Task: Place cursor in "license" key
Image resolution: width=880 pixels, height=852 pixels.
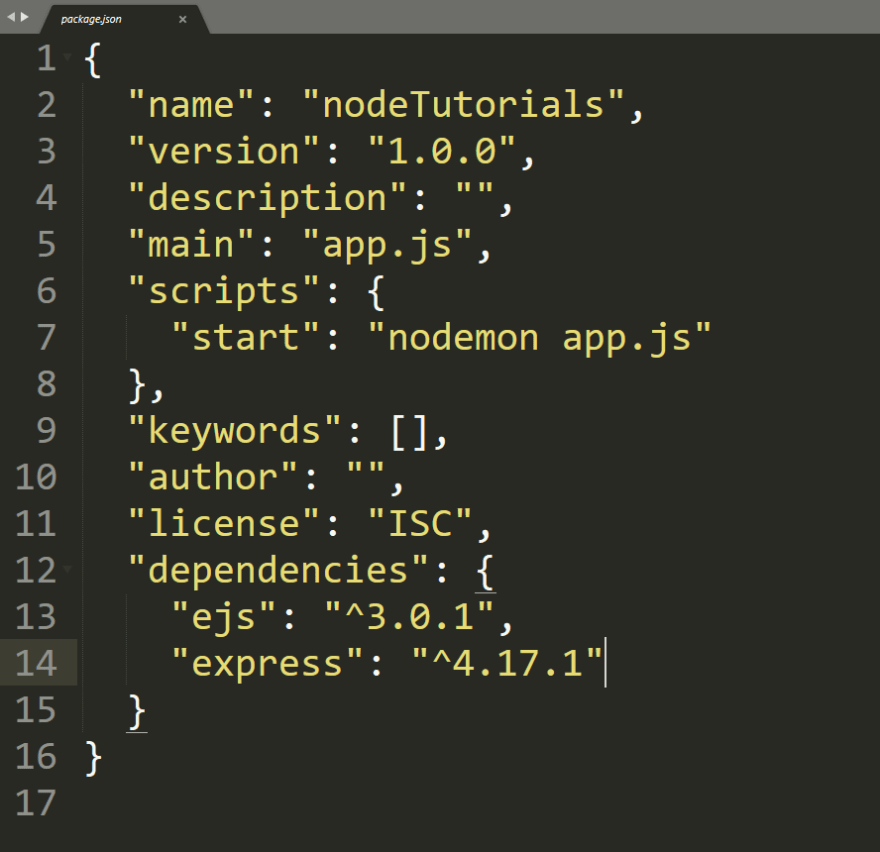Action: (223, 524)
